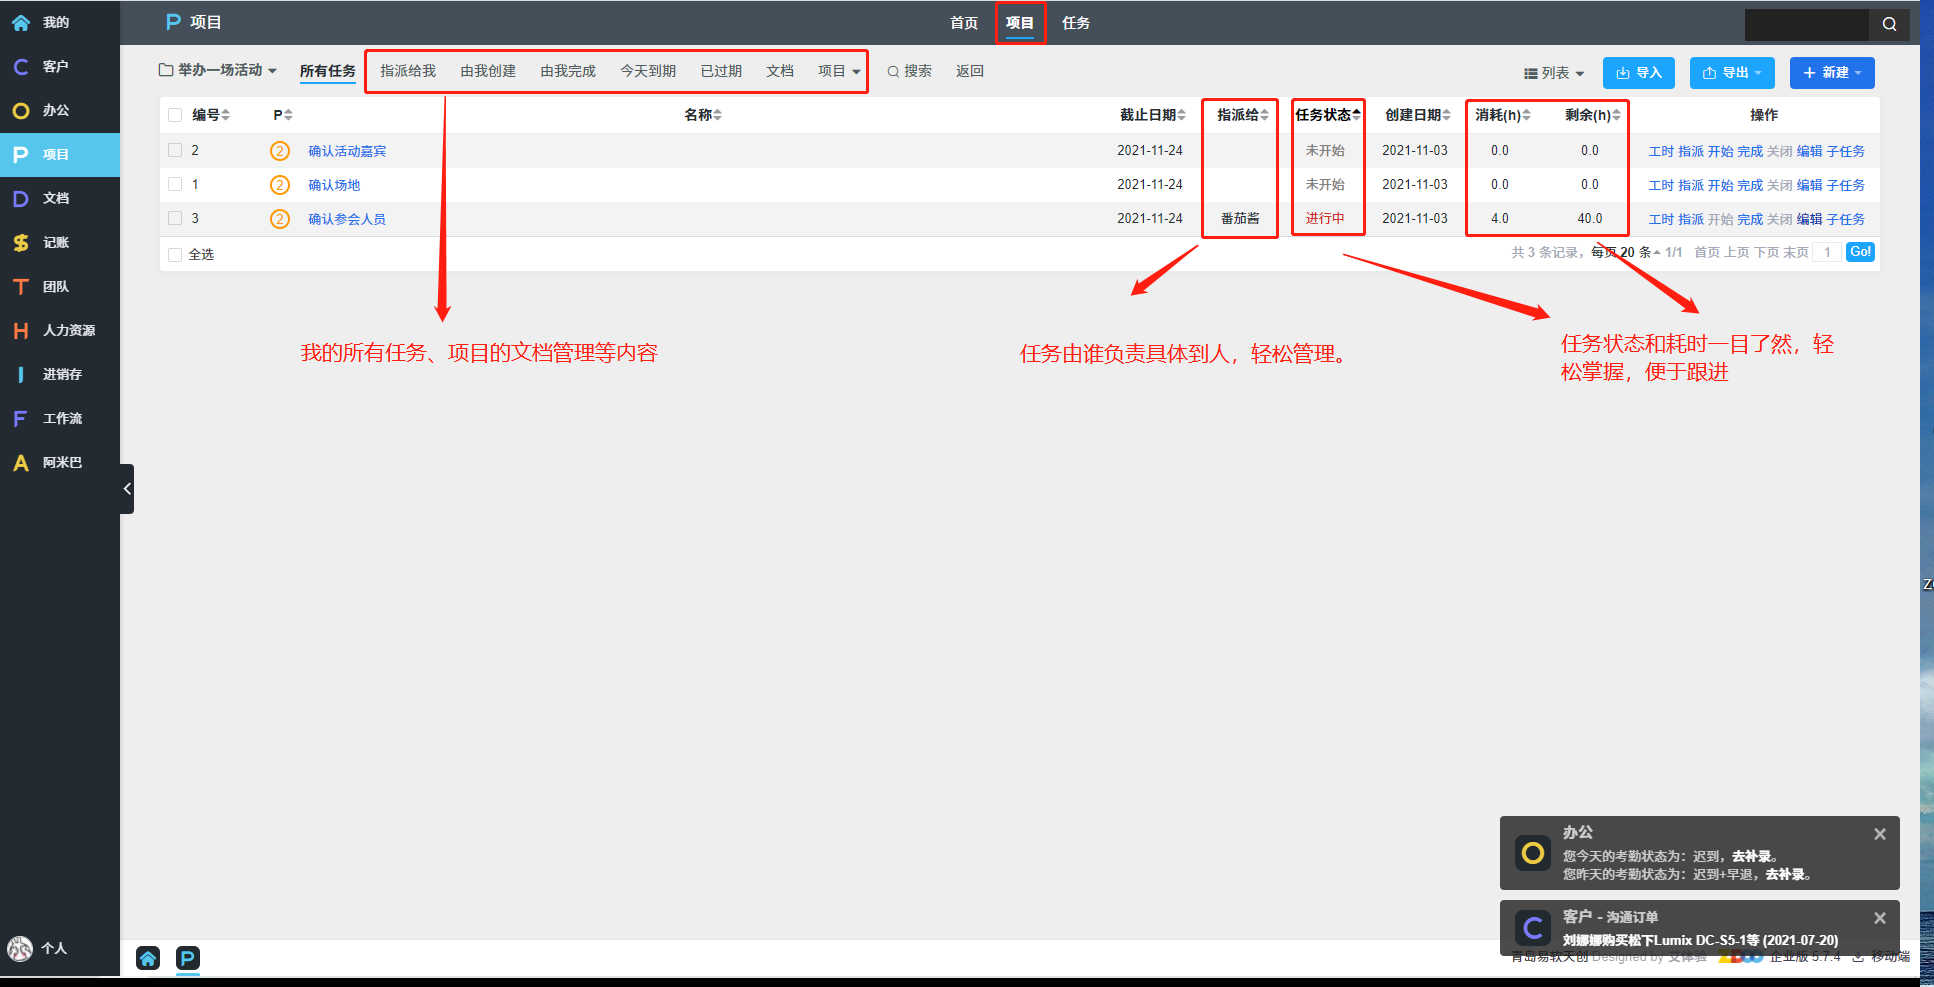The width and height of the screenshot is (1934, 987).
Task: Click the 导入 import button
Action: [1639, 73]
